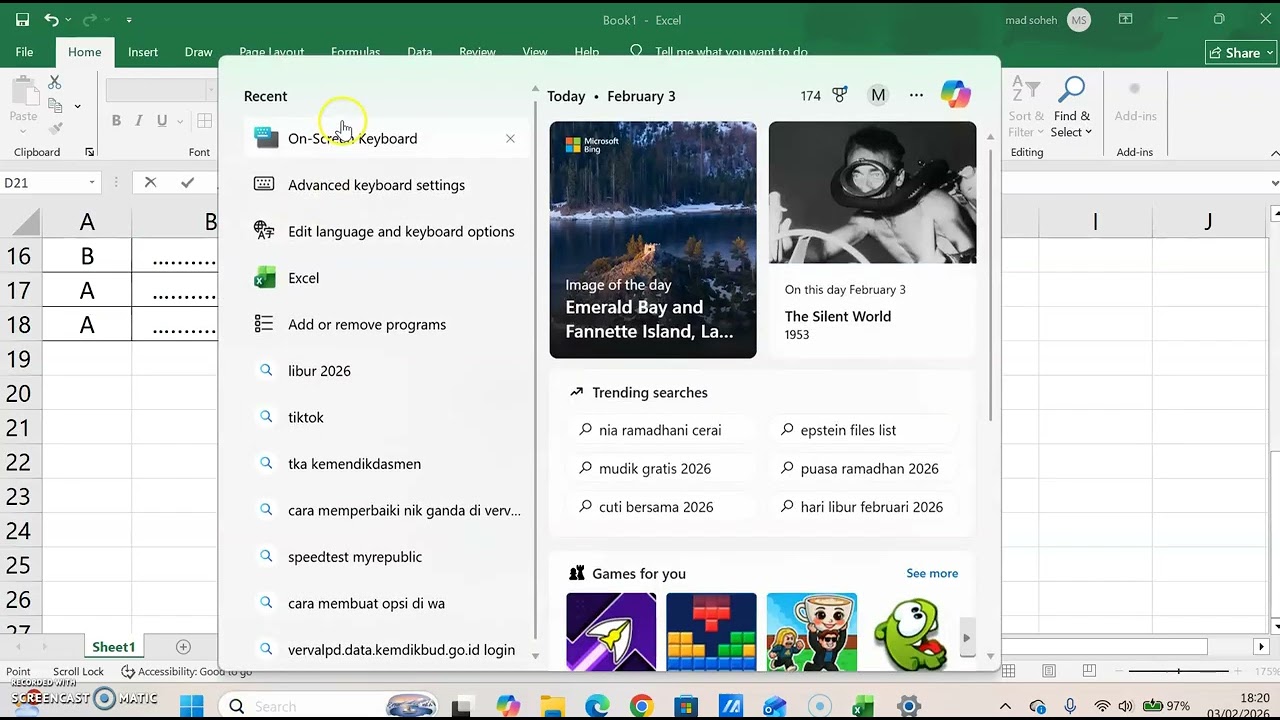This screenshot has height=720, width=1280.
Task: Apply underline with the U icon
Action: (x=162, y=121)
